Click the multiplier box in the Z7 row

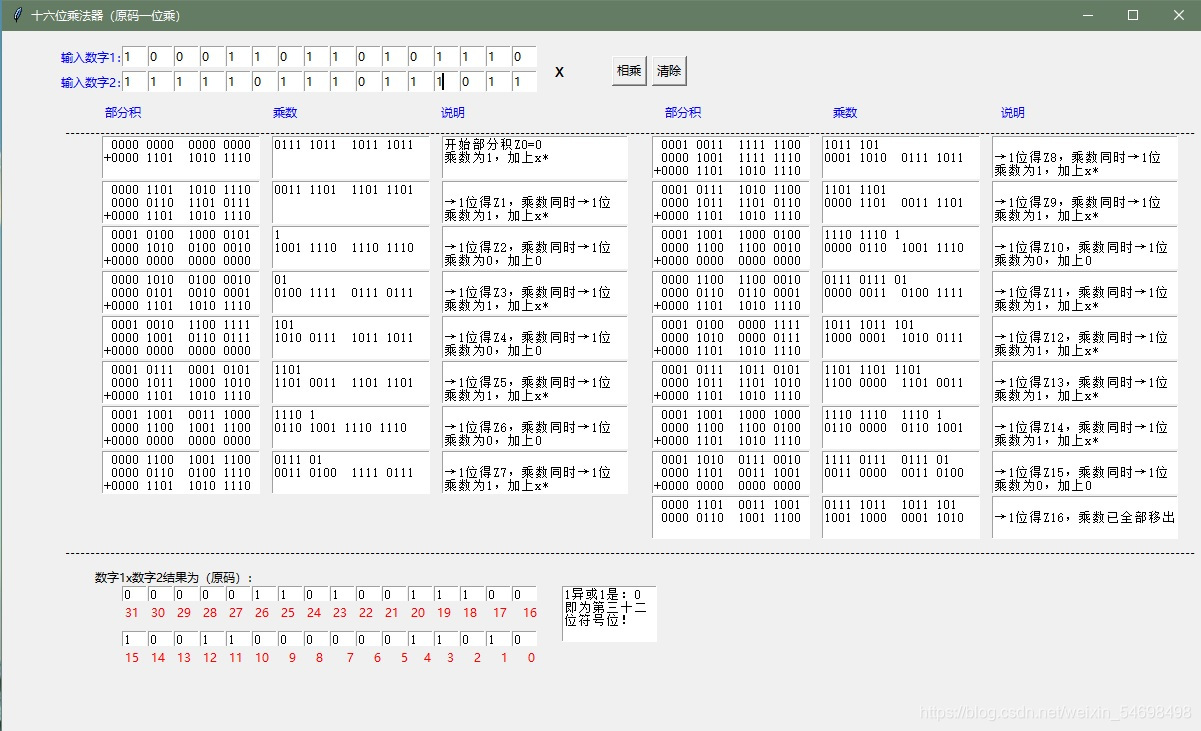pos(350,472)
